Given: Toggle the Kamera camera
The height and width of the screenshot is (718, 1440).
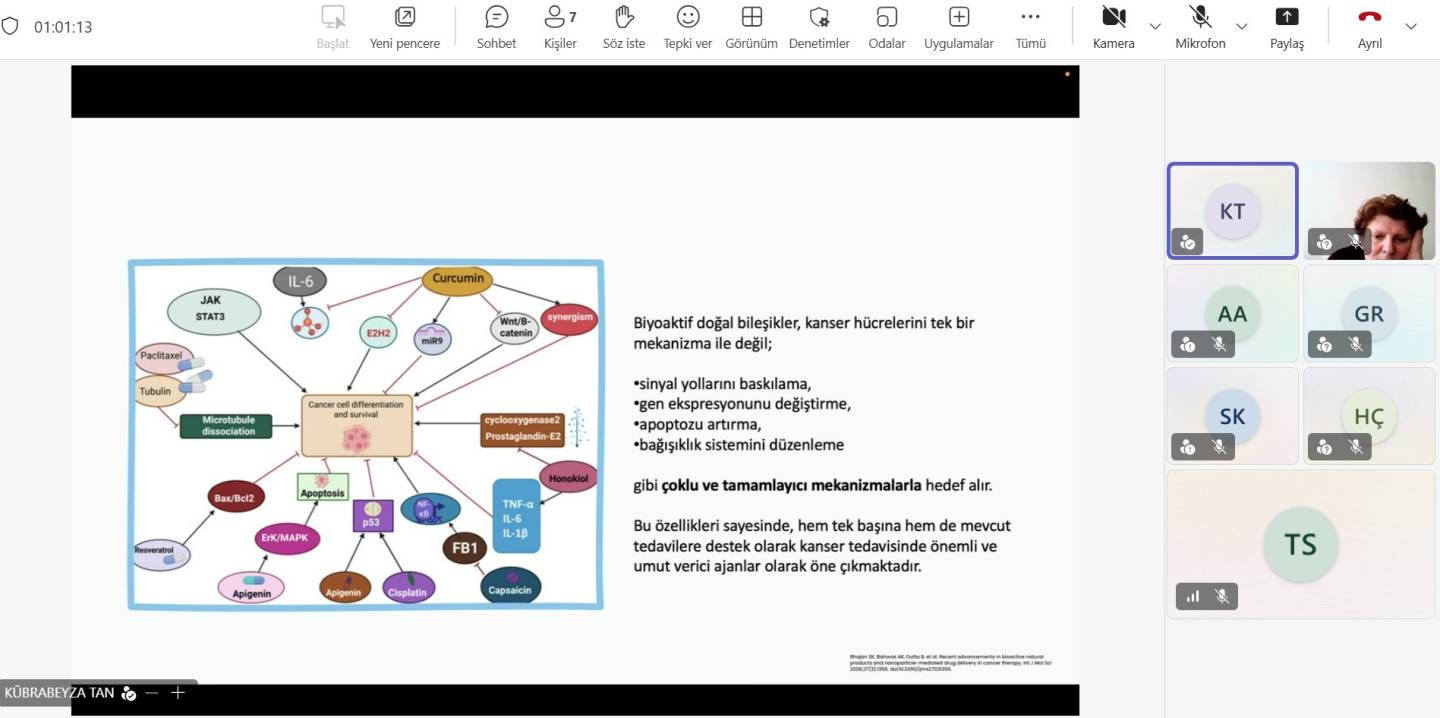Looking at the screenshot, I should (x=1114, y=28).
